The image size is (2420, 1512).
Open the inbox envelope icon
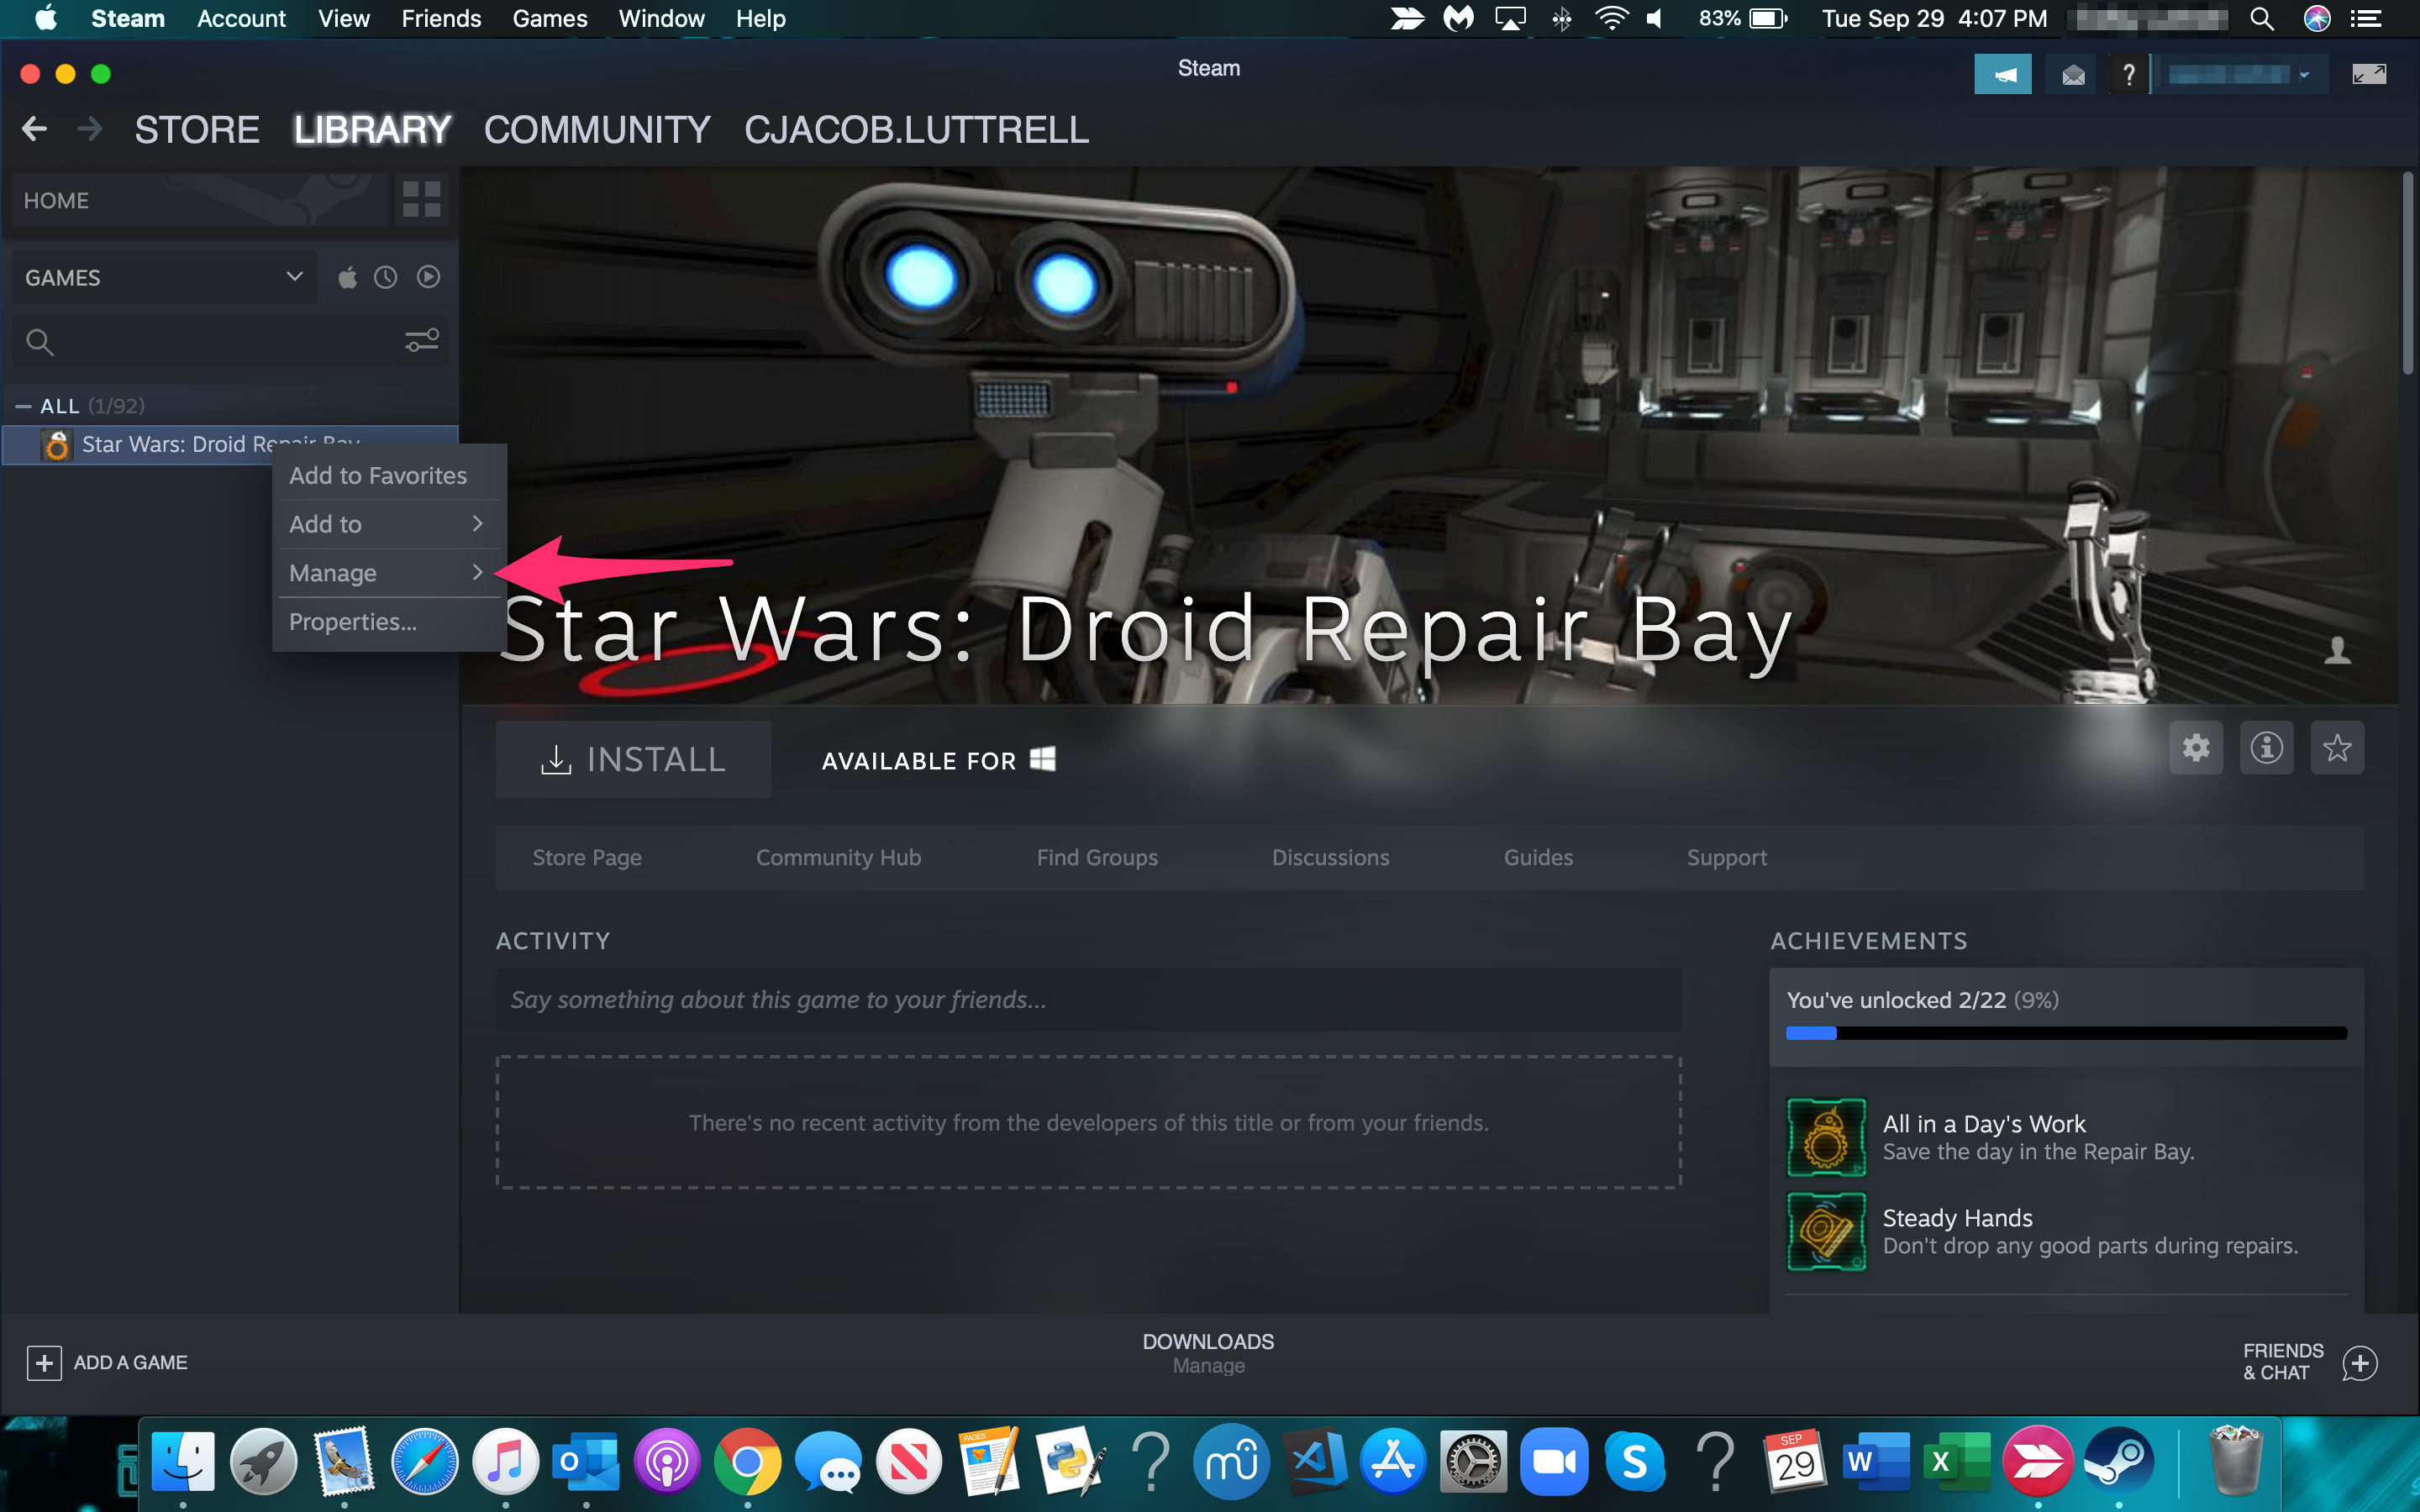[2073, 75]
